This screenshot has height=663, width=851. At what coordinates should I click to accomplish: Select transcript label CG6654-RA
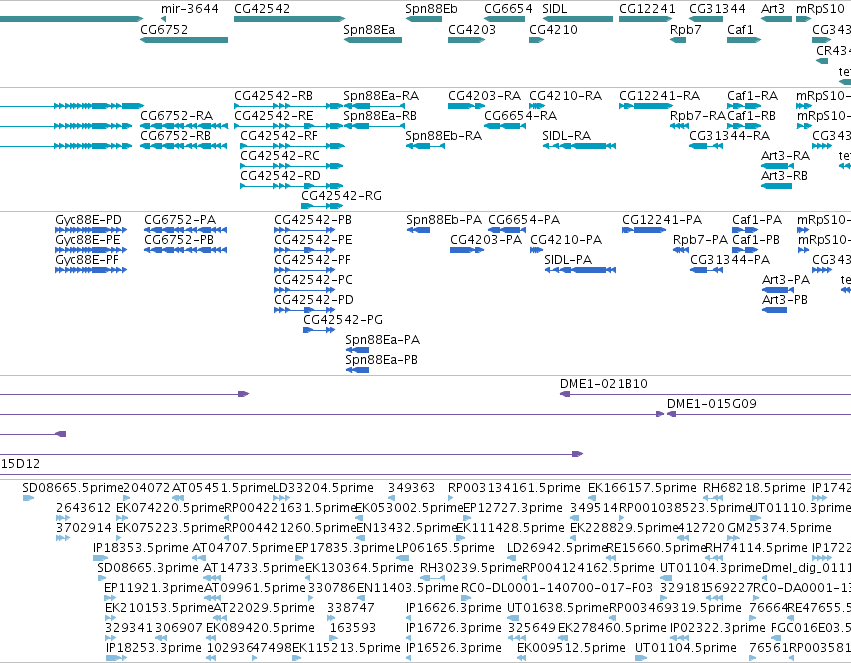click(x=520, y=116)
